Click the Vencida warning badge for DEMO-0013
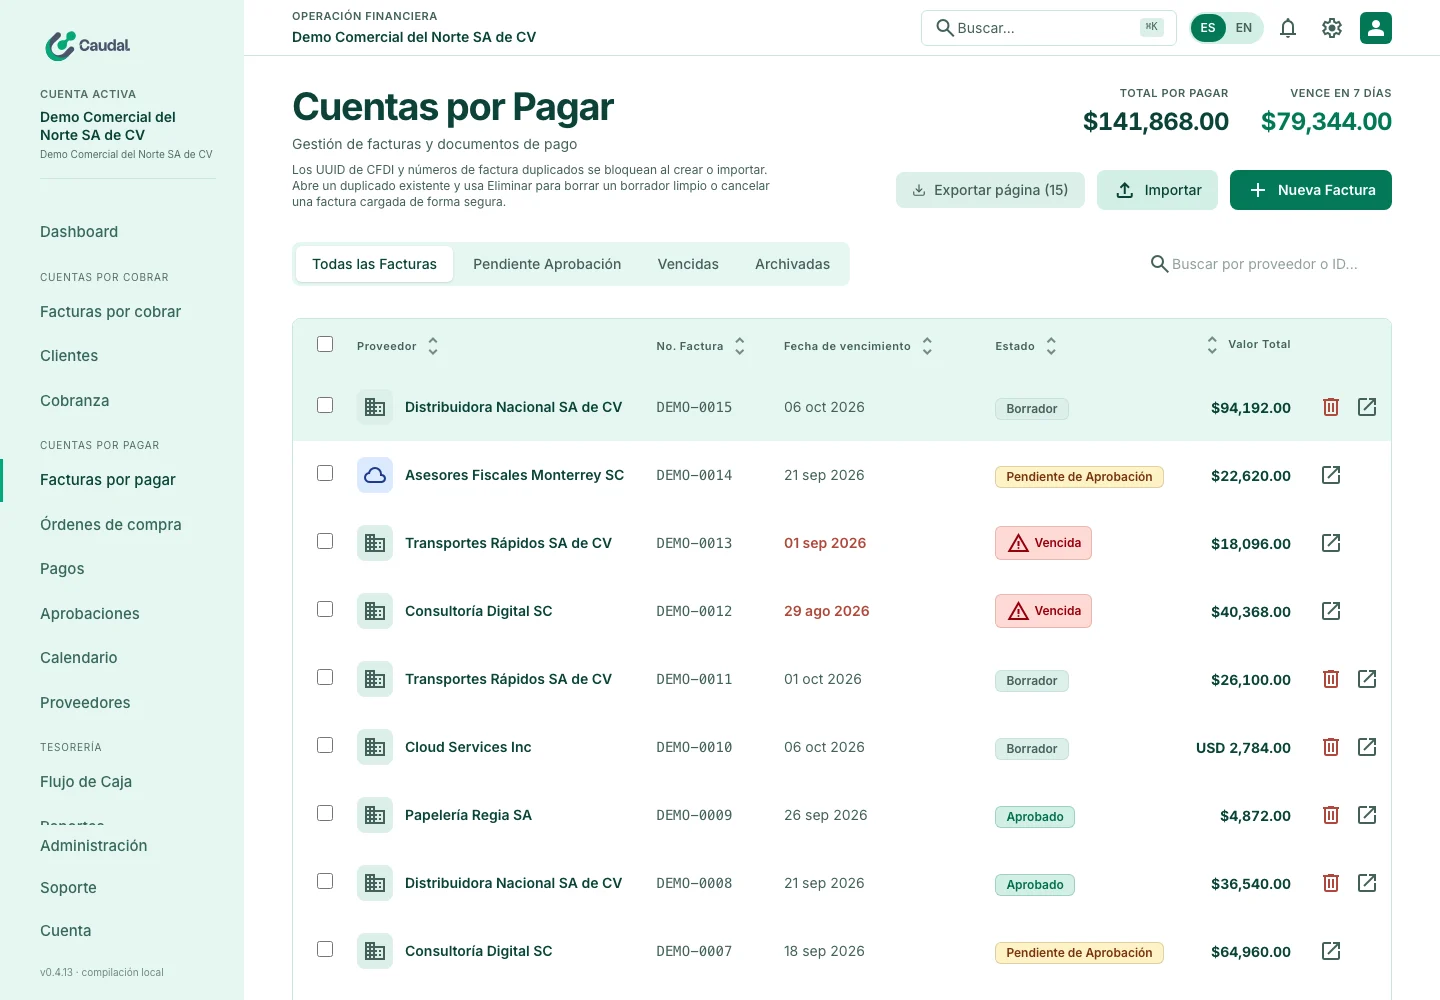Screen dimensions: 1440x1000 pos(1043,543)
